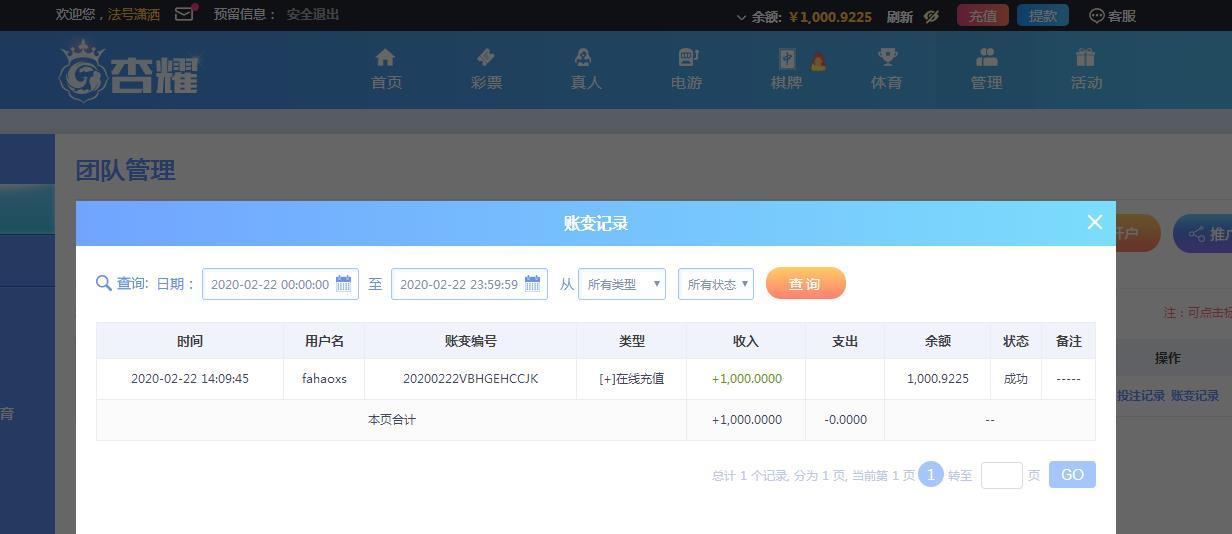Click the 本页合计 page total row label
Image resolution: width=1232 pixels, height=534 pixels.
pos(392,420)
